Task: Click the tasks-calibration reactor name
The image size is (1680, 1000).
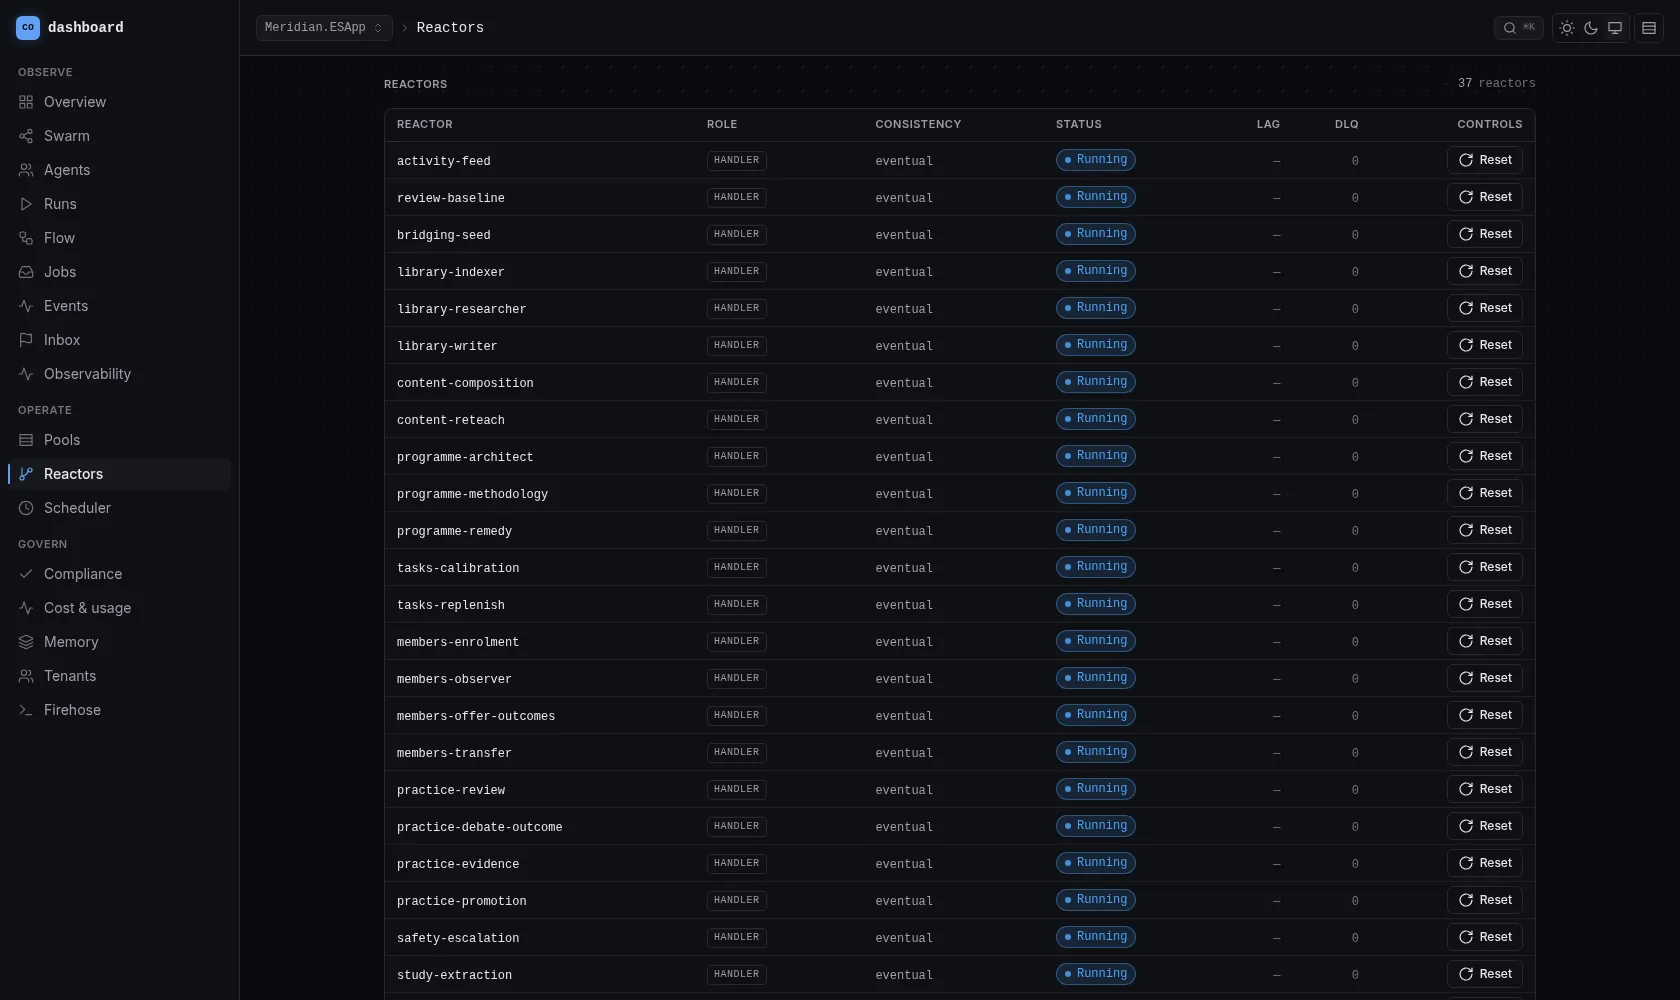Action: click(458, 568)
